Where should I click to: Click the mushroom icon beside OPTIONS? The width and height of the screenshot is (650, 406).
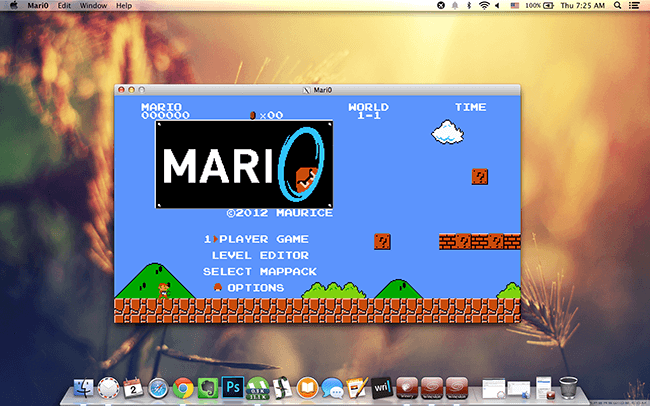[x=218, y=287]
